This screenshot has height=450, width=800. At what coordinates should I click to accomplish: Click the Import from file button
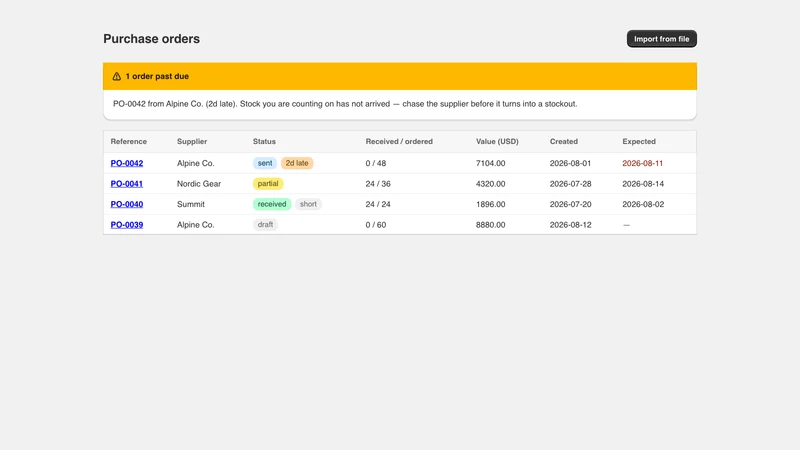[661, 39]
